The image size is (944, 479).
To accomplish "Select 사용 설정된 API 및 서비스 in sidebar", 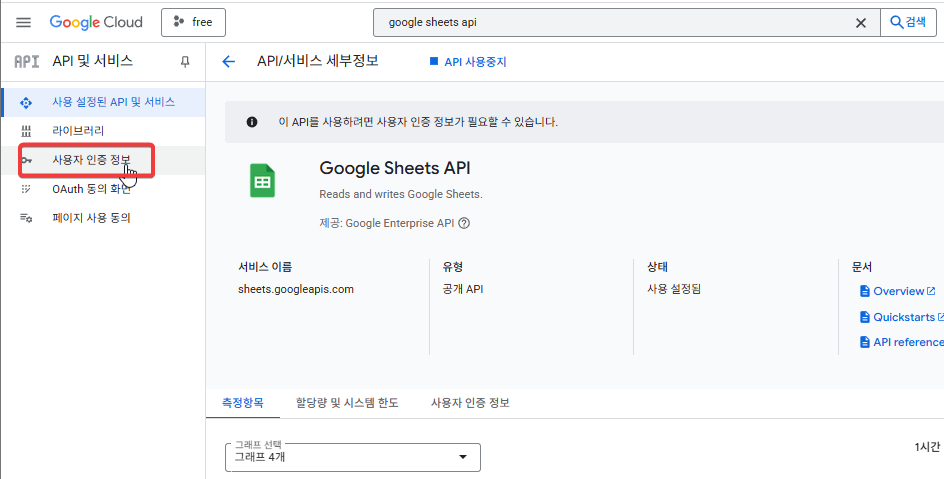I will (103, 102).
